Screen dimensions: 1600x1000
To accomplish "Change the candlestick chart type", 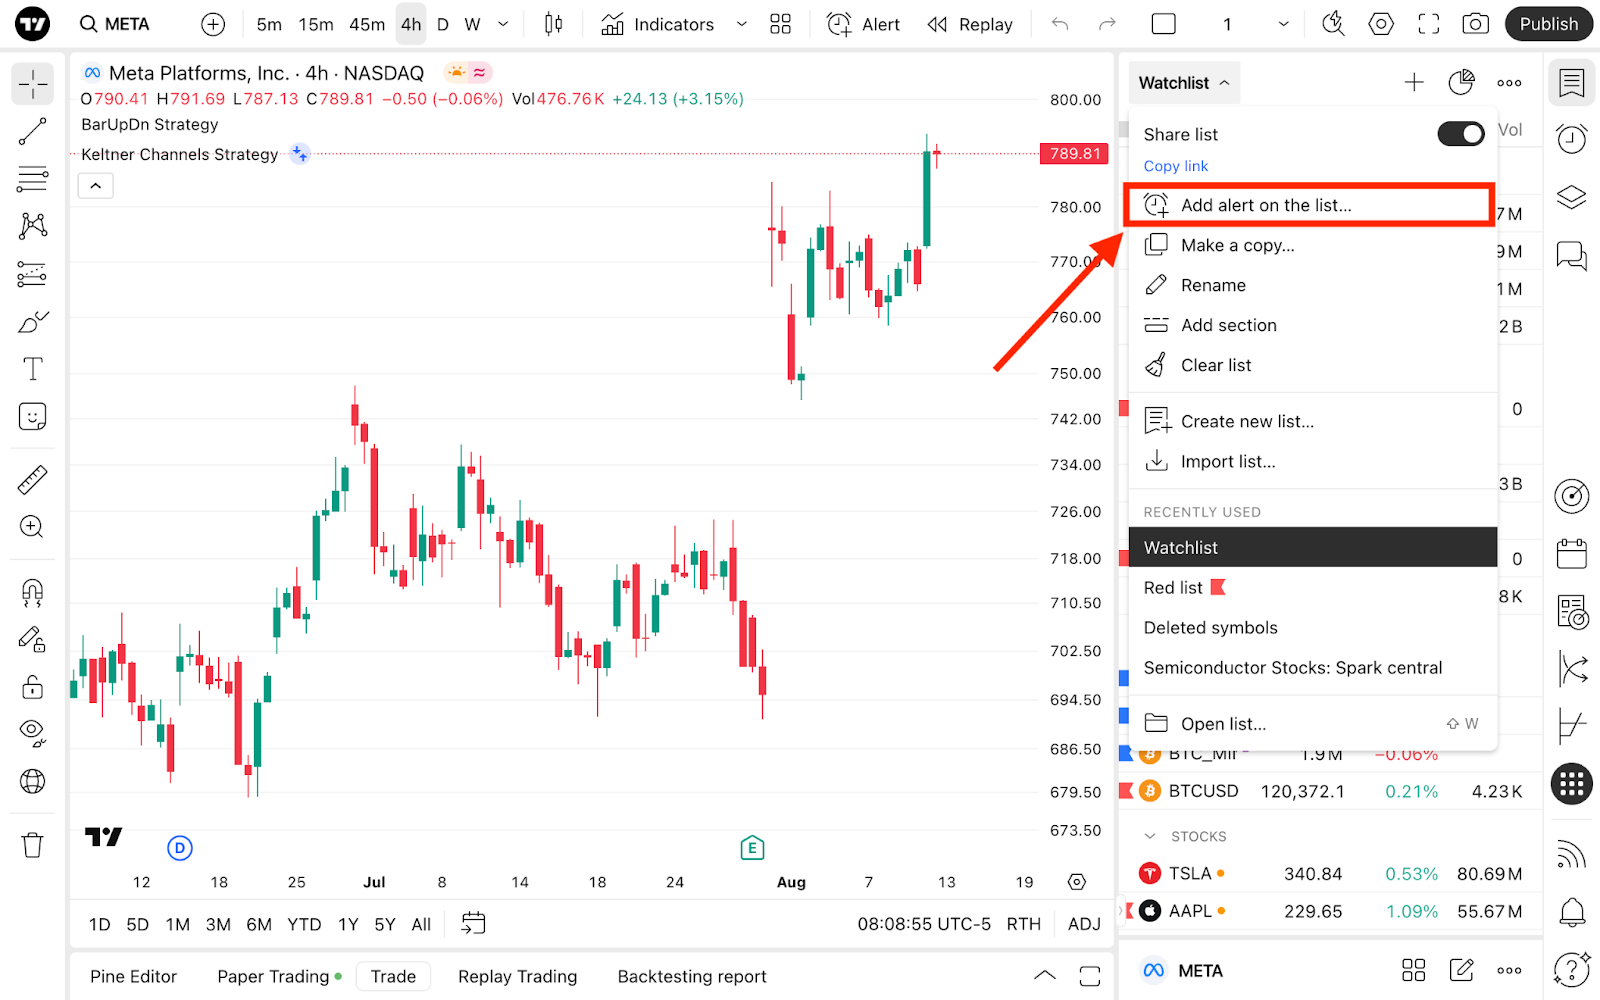I will tap(553, 24).
